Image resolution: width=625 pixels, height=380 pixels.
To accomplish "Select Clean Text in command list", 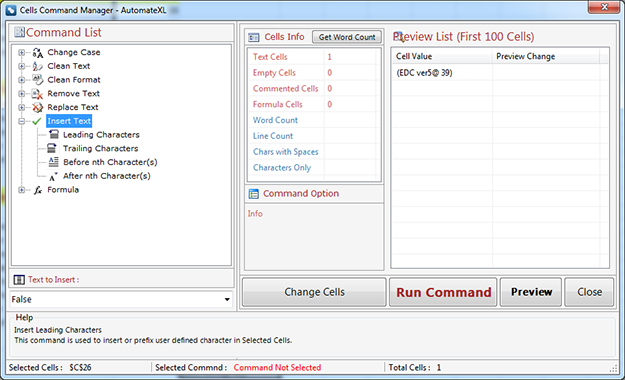I will (x=69, y=66).
